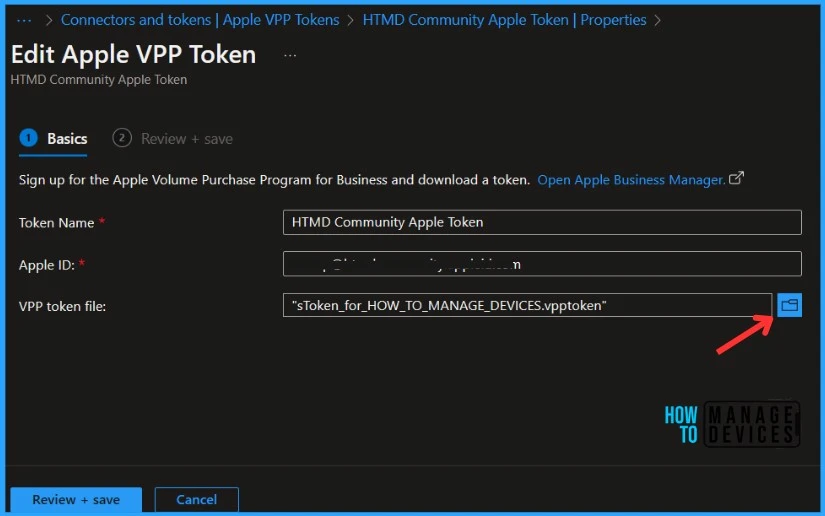Click the Review + save button
Image resolution: width=825 pixels, height=516 pixels.
click(76, 499)
